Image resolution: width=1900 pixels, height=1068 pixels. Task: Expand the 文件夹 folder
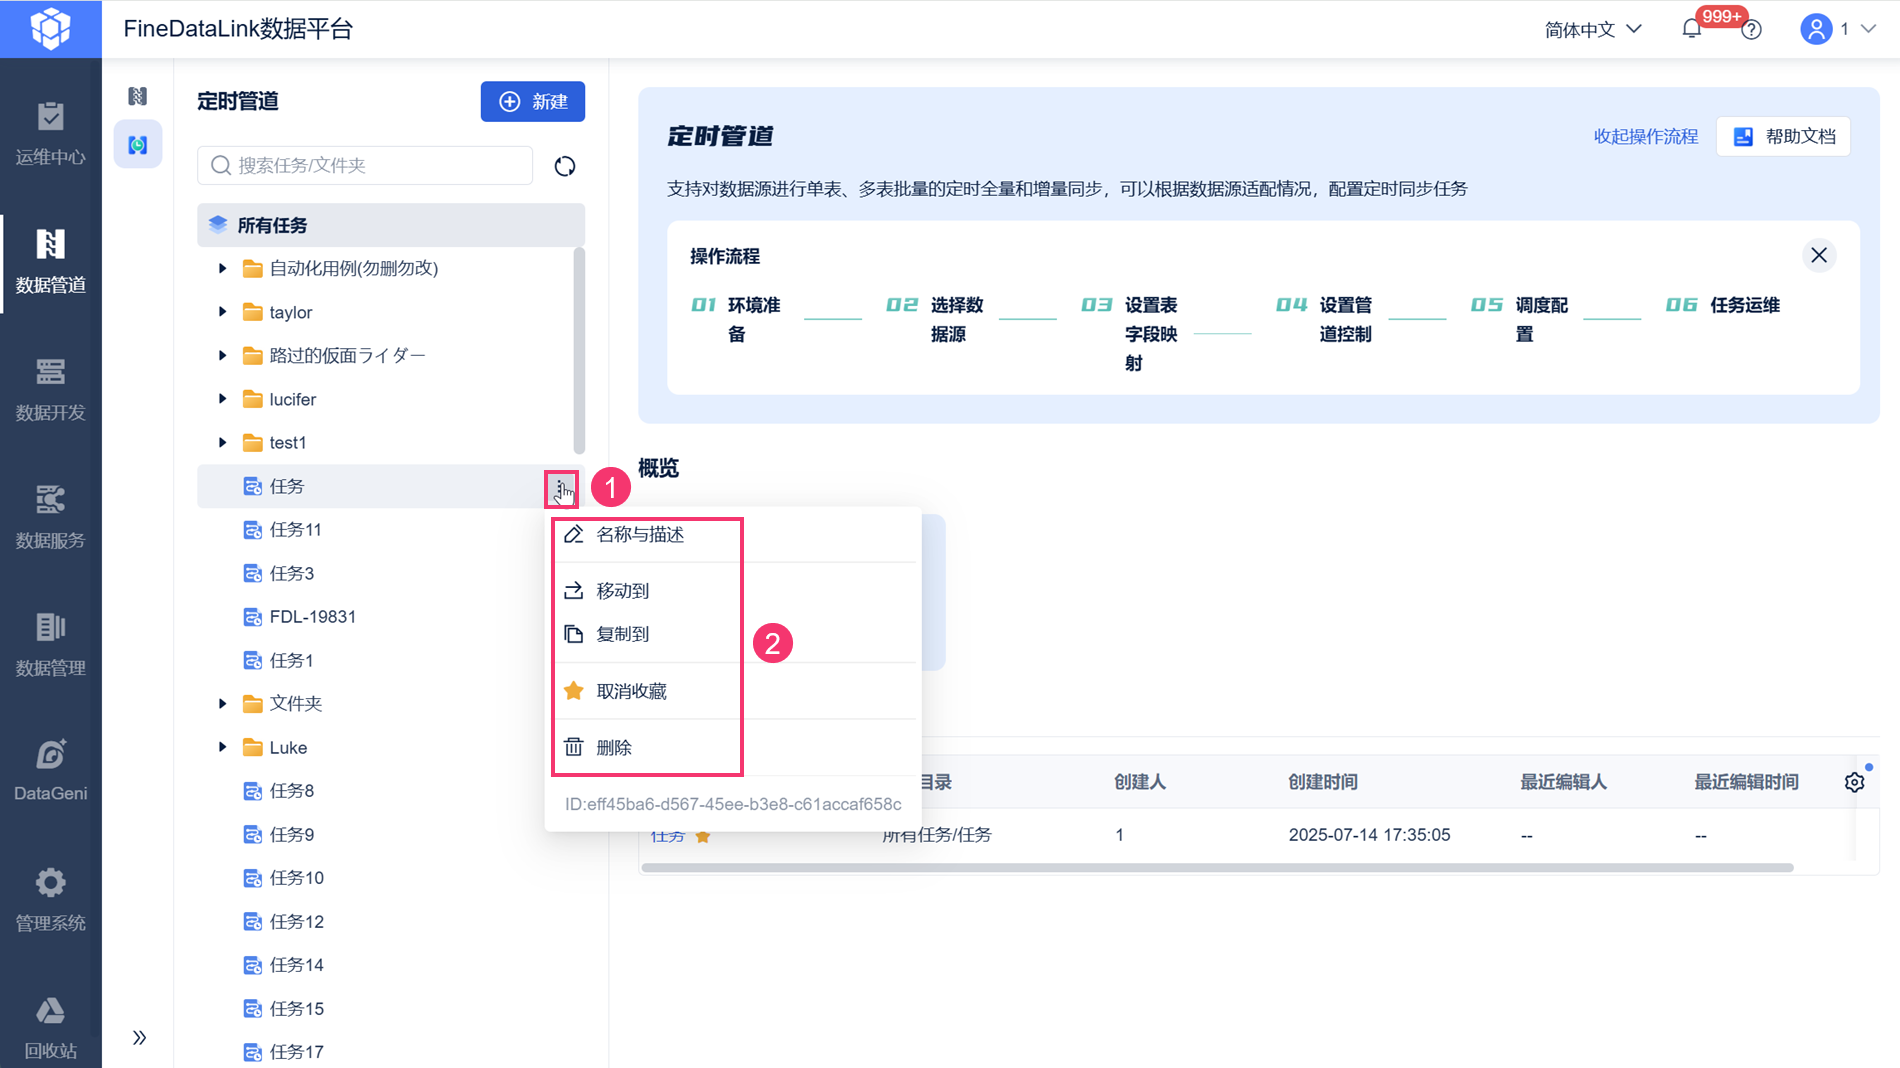[x=223, y=703]
